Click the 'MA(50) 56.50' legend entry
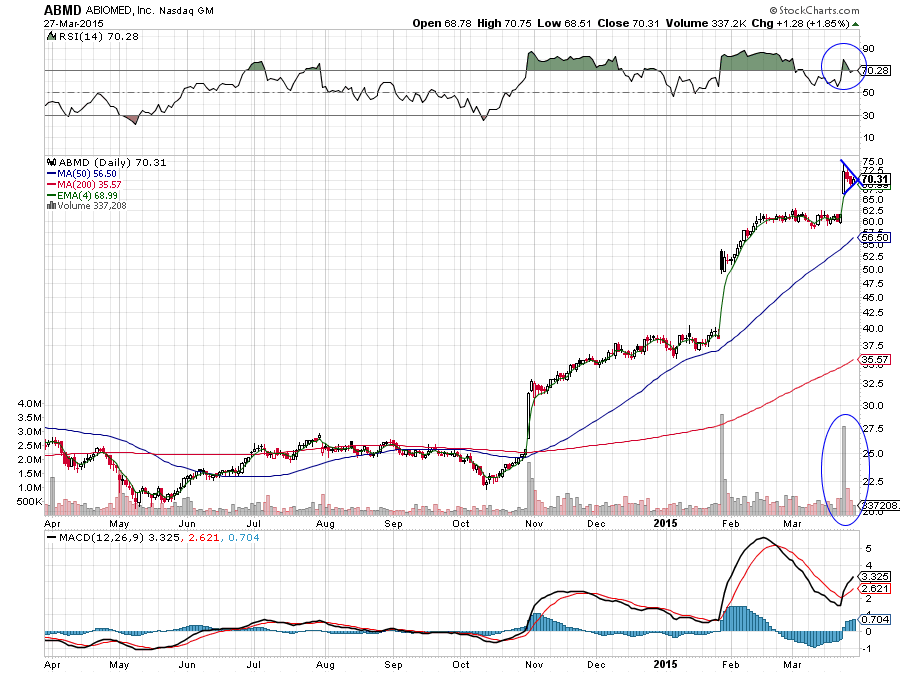 87,174
